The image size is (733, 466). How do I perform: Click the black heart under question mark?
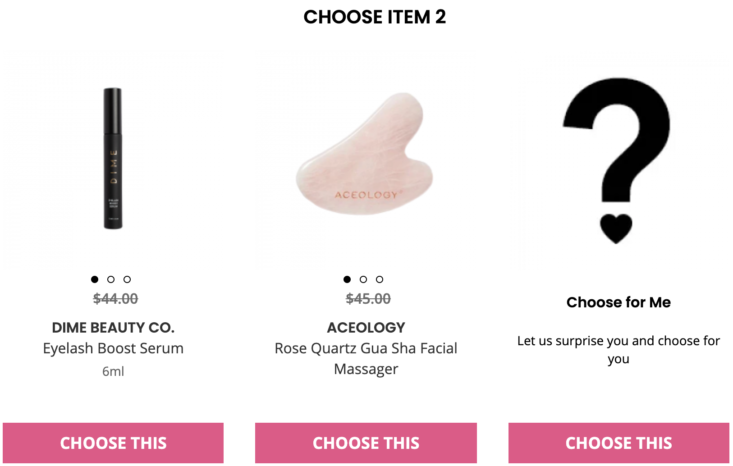coord(616,229)
